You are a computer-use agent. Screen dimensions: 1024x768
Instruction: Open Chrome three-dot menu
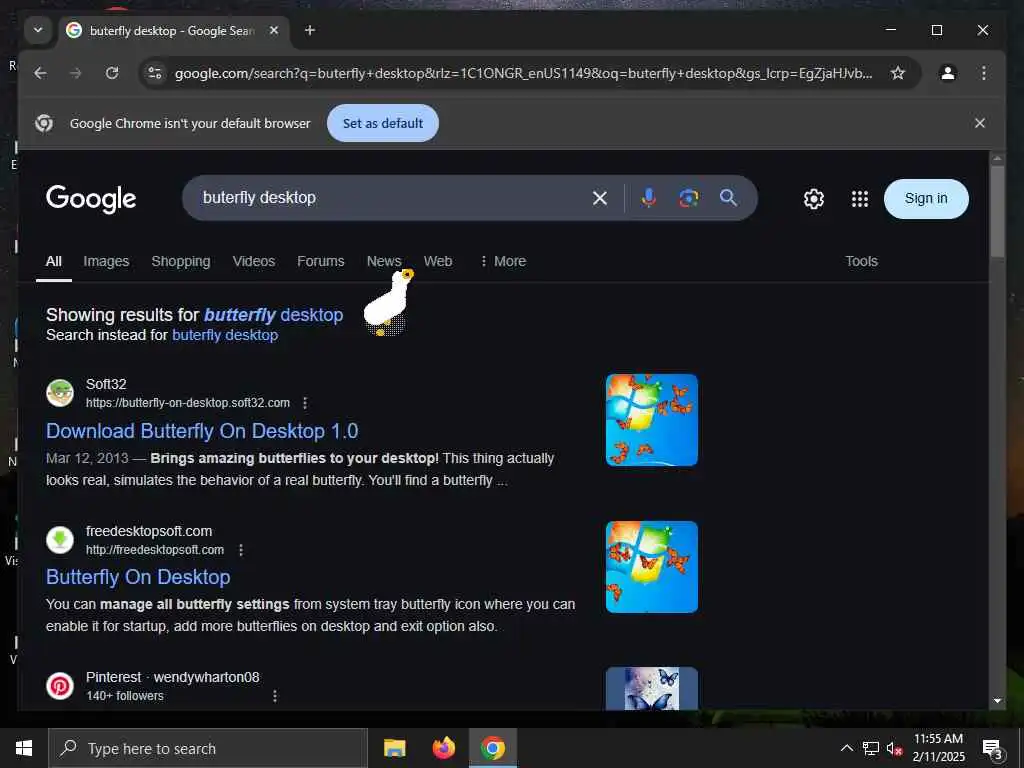click(984, 73)
